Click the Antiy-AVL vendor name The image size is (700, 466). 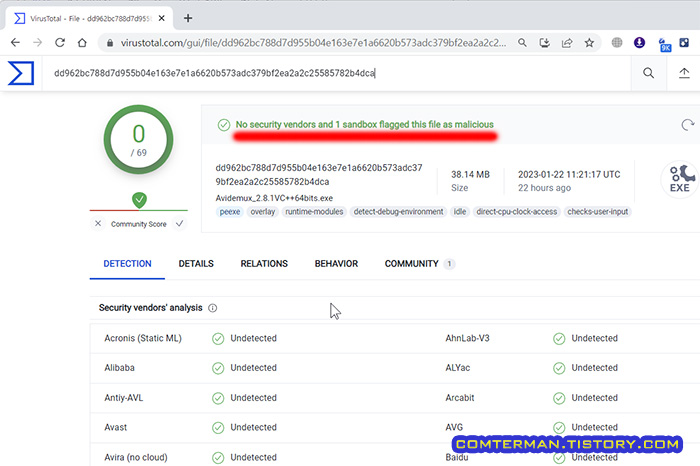click(124, 398)
